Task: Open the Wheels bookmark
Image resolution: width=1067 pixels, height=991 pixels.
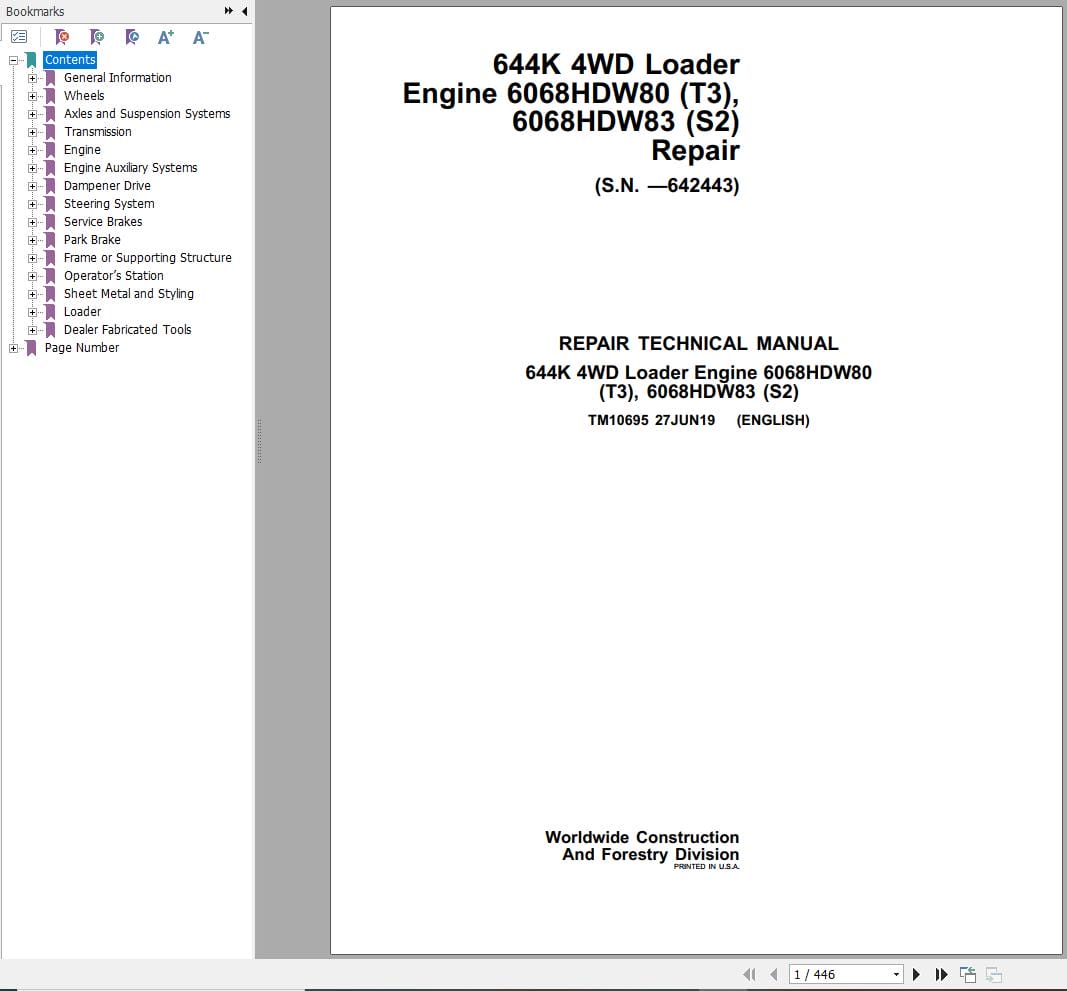Action: click(84, 96)
